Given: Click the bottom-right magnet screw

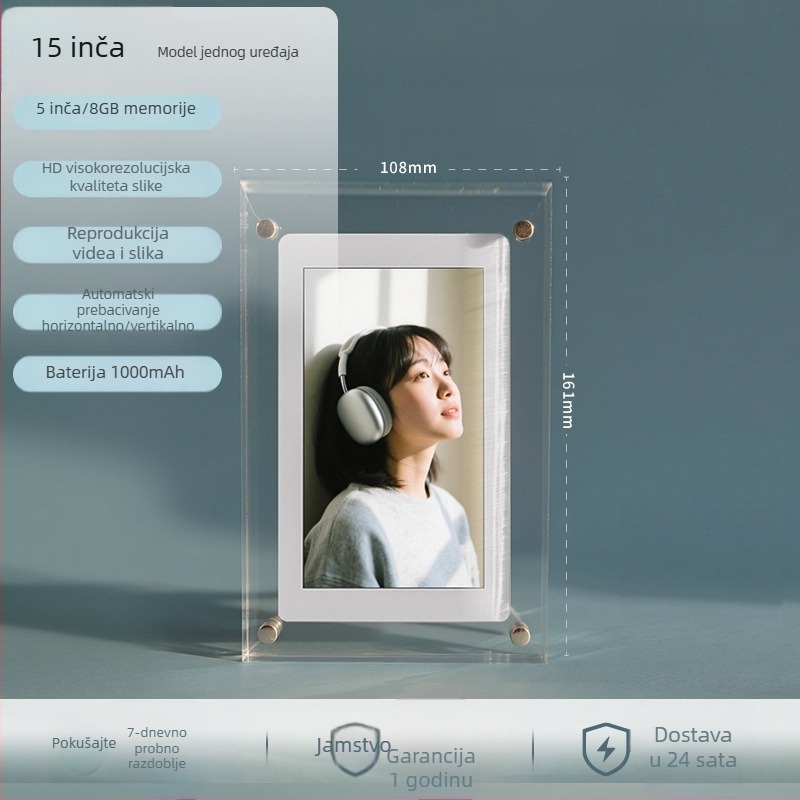Looking at the screenshot, I should pyautogui.click(x=520, y=633).
